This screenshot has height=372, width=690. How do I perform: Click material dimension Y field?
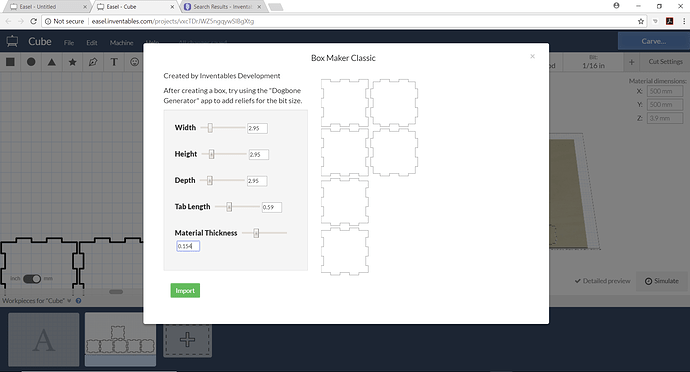665,104
